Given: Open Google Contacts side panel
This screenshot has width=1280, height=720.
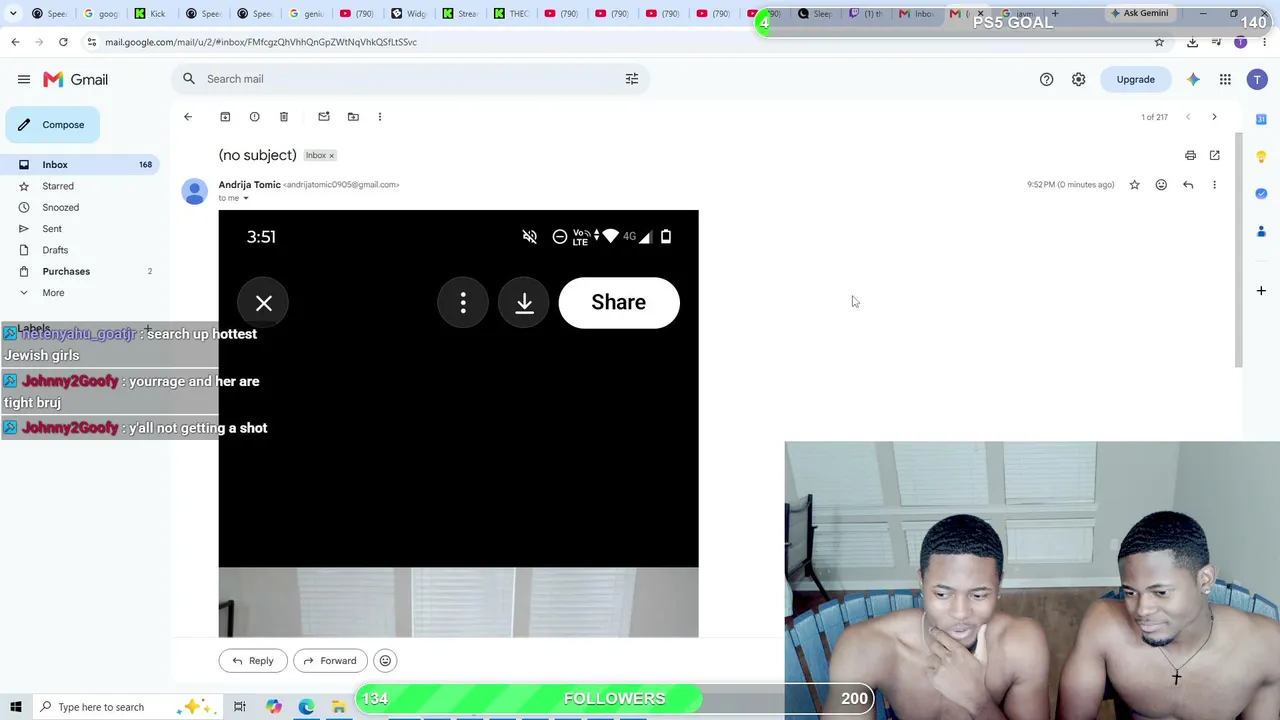Looking at the screenshot, I should (1261, 231).
